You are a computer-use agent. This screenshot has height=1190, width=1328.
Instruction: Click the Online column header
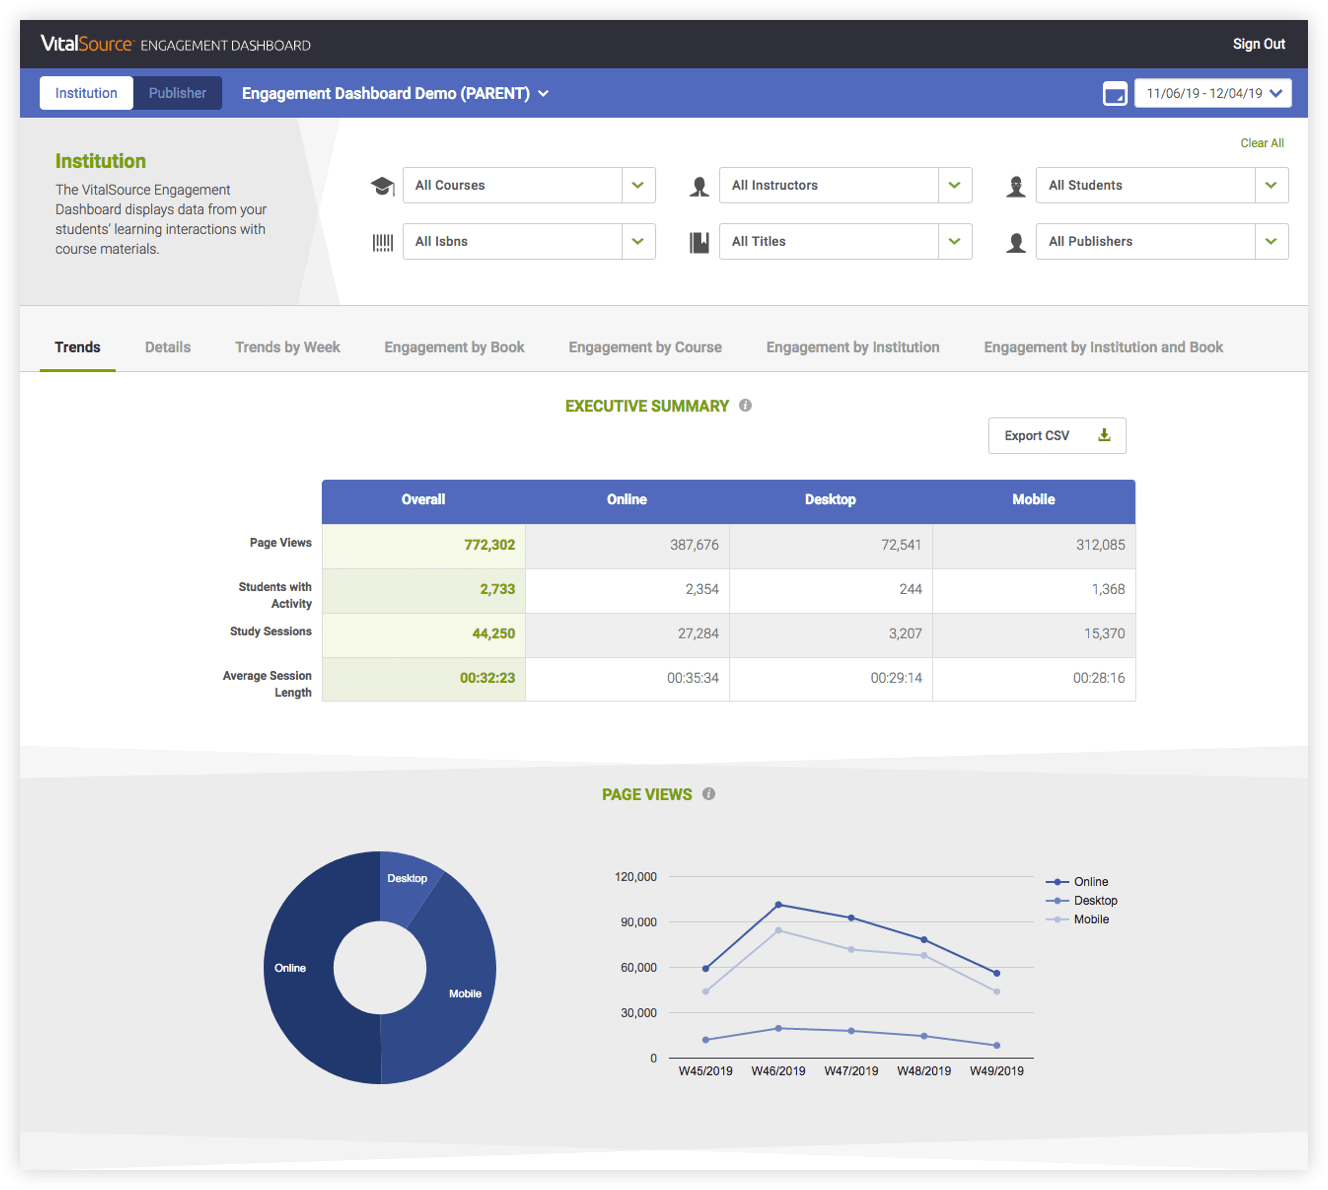627,500
